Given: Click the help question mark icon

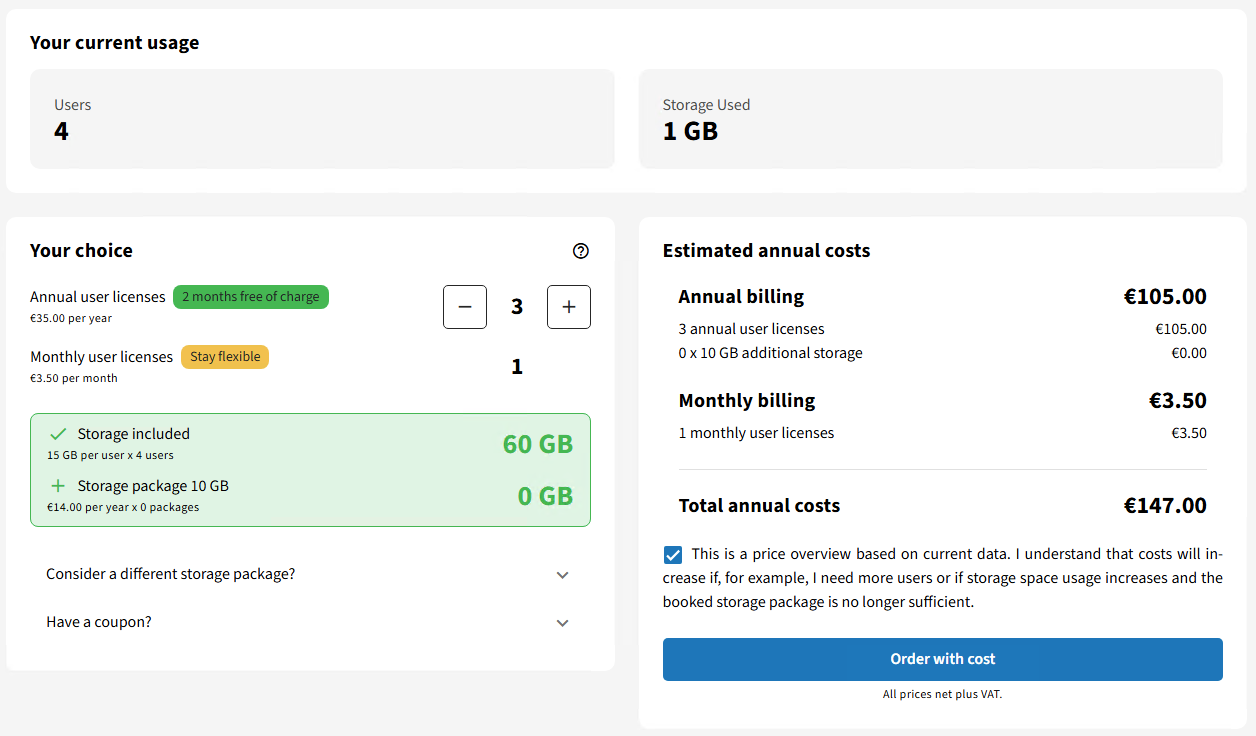Looking at the screenshot, I should (581, 251).
